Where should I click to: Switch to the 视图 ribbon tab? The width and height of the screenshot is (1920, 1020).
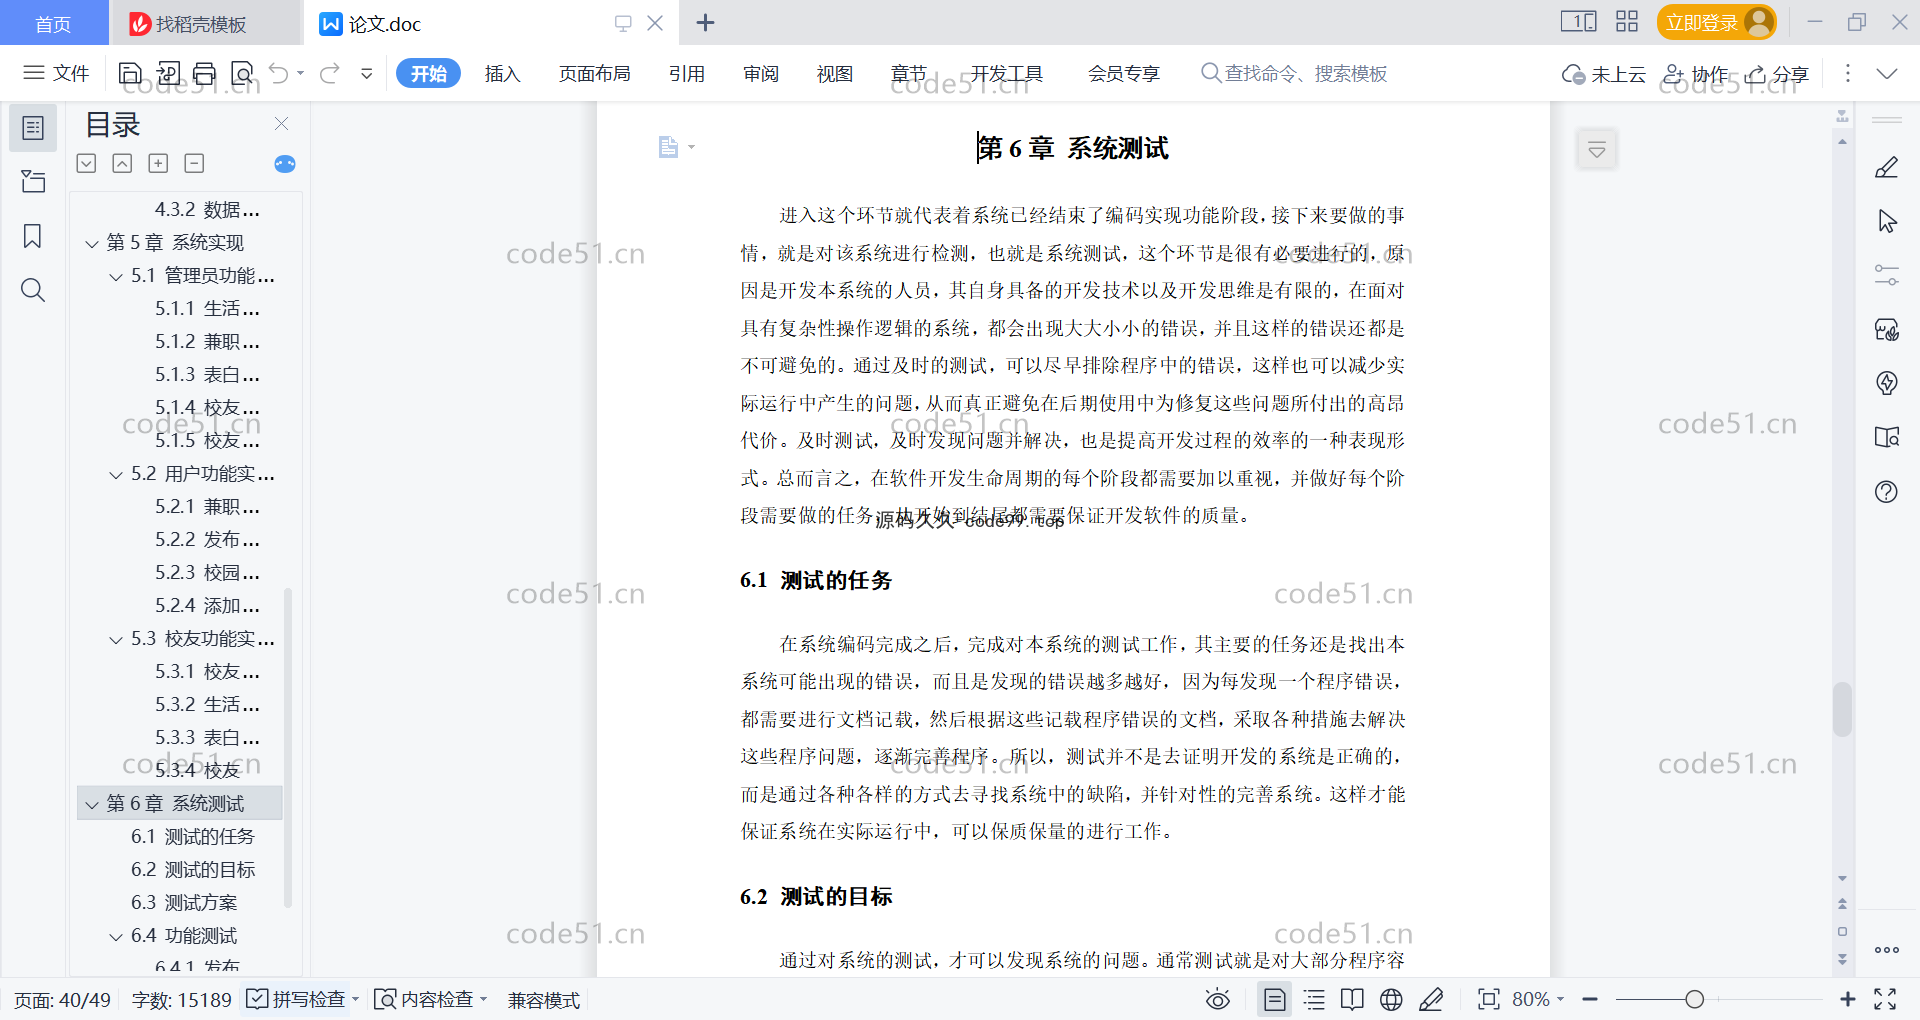click(x=835, y=73)
